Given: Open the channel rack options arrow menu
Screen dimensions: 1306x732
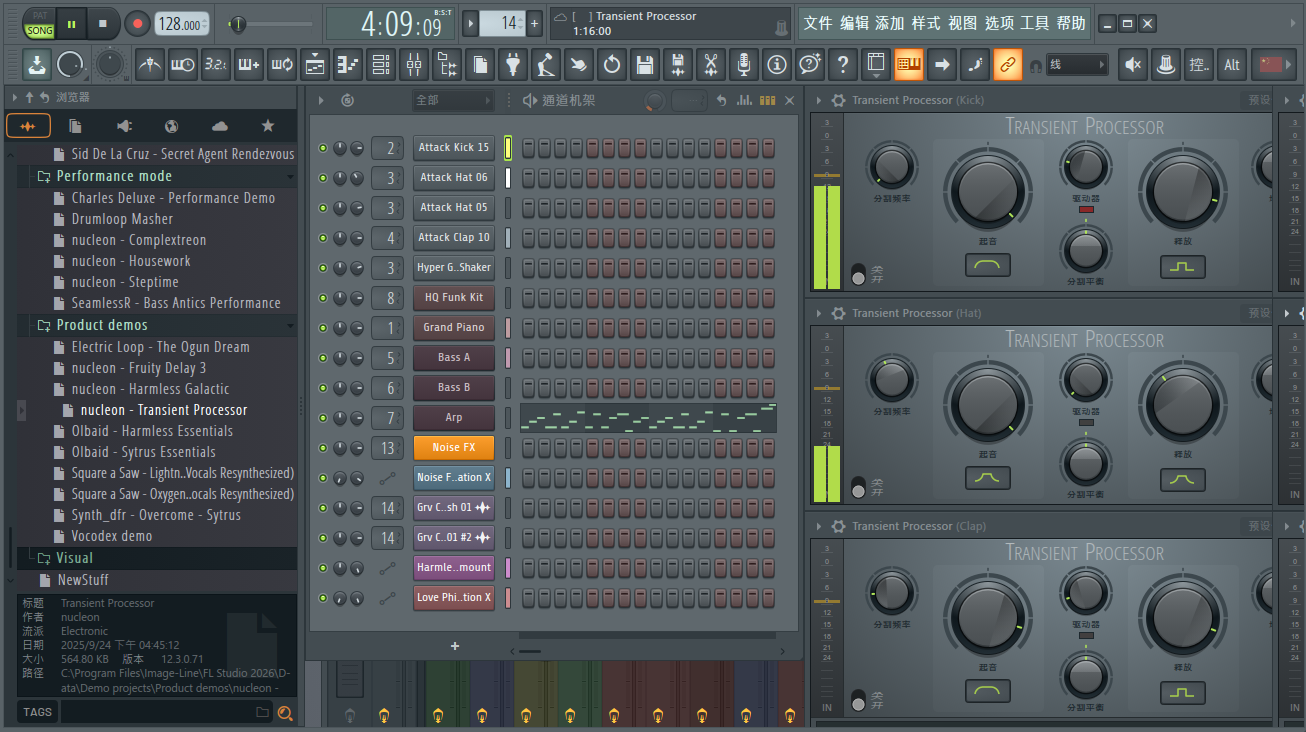Looking at the screenshot, I should pos(321,100).
